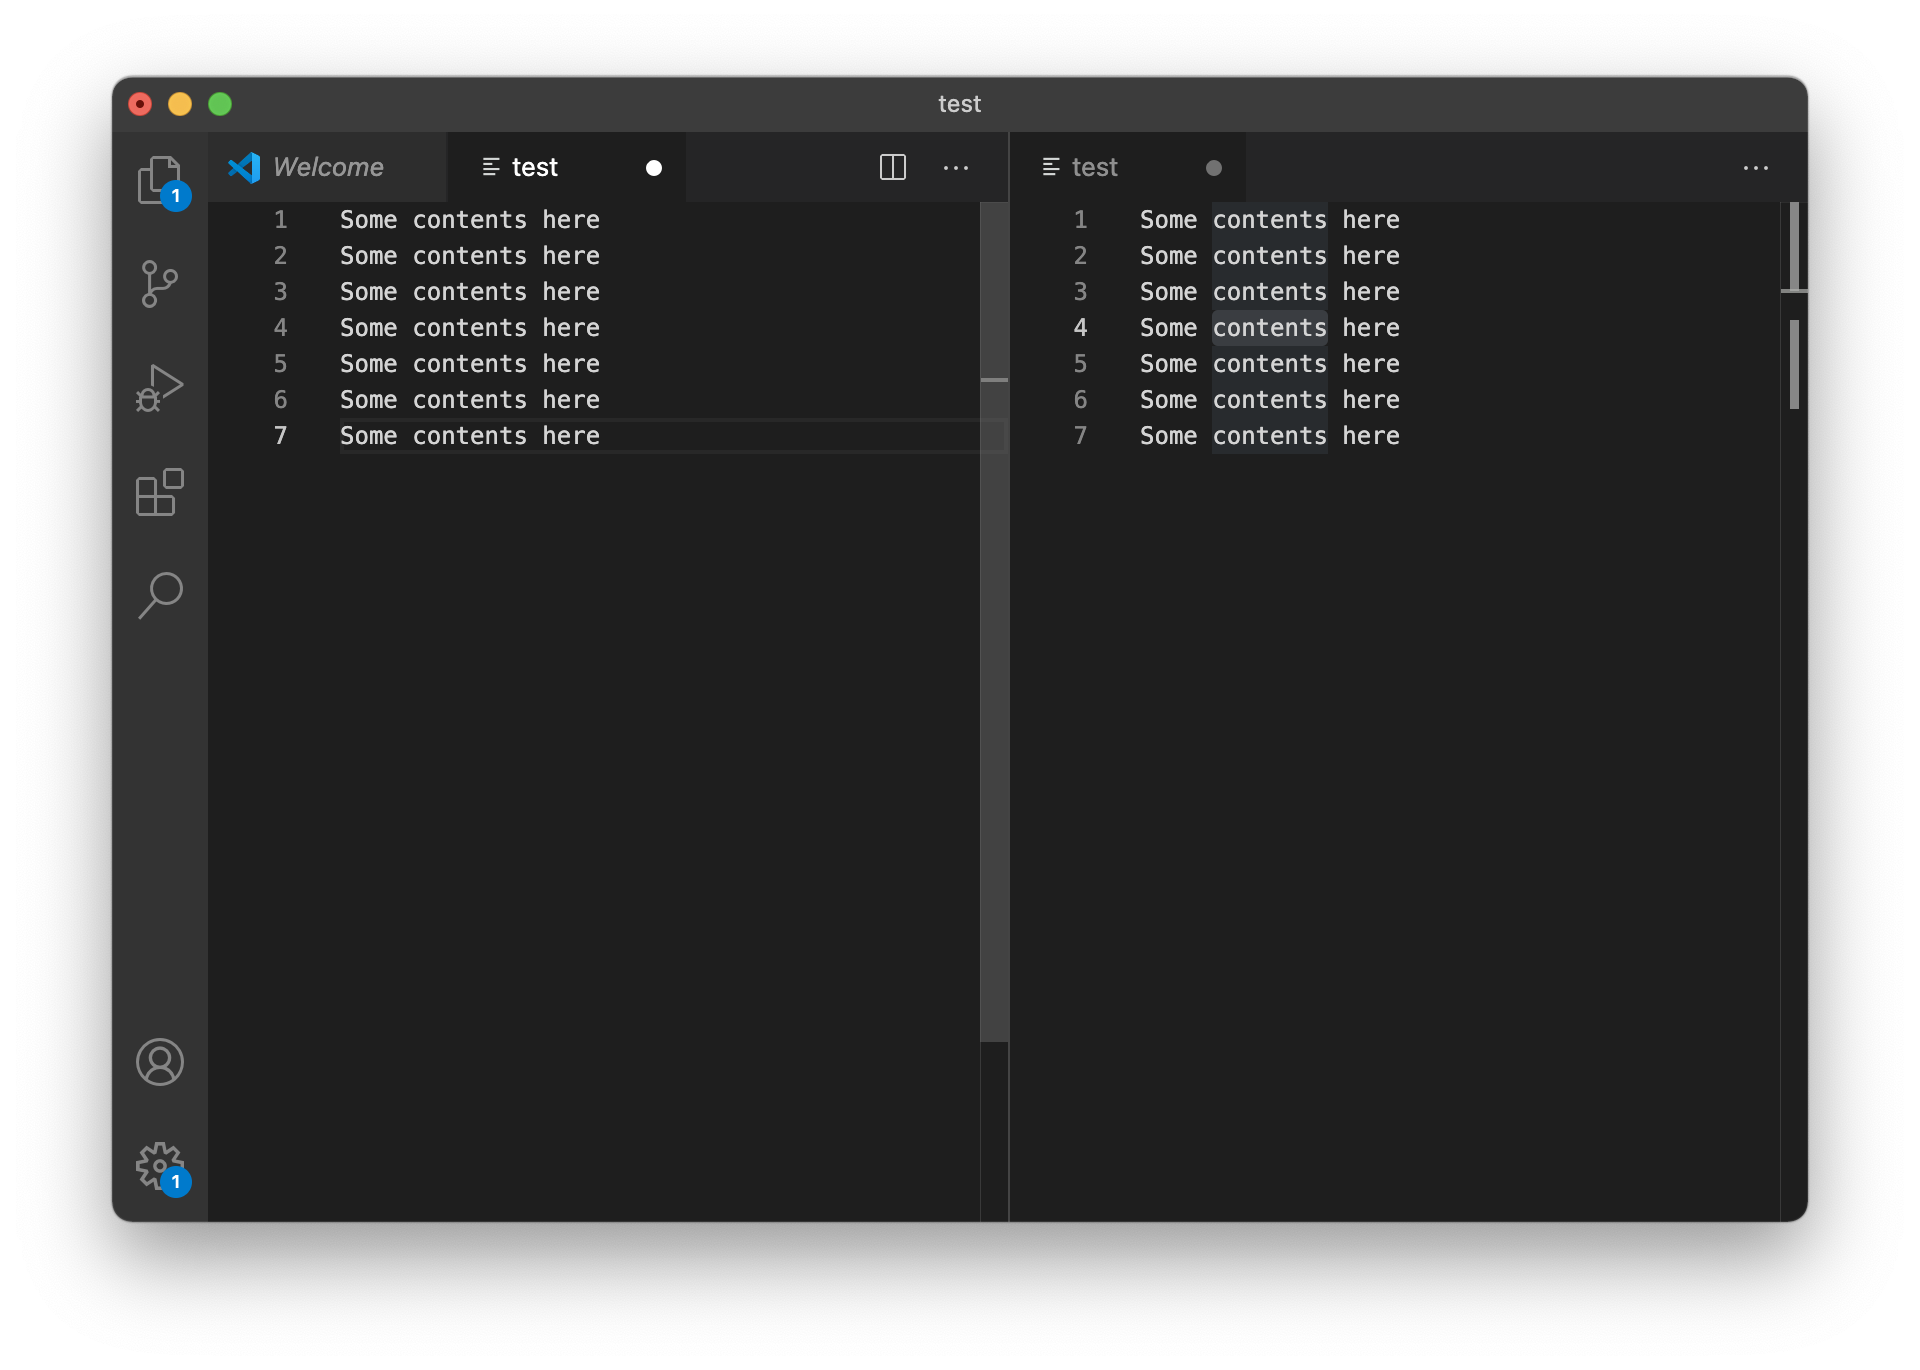Open More Actions menu of left editor group
Screen dimensions: 1920x1370
956,168
